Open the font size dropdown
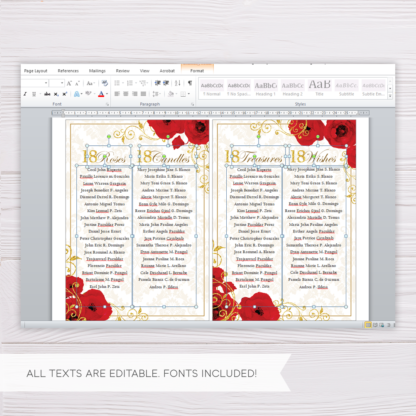Screen dimensions: 416x416 (62, 83)
